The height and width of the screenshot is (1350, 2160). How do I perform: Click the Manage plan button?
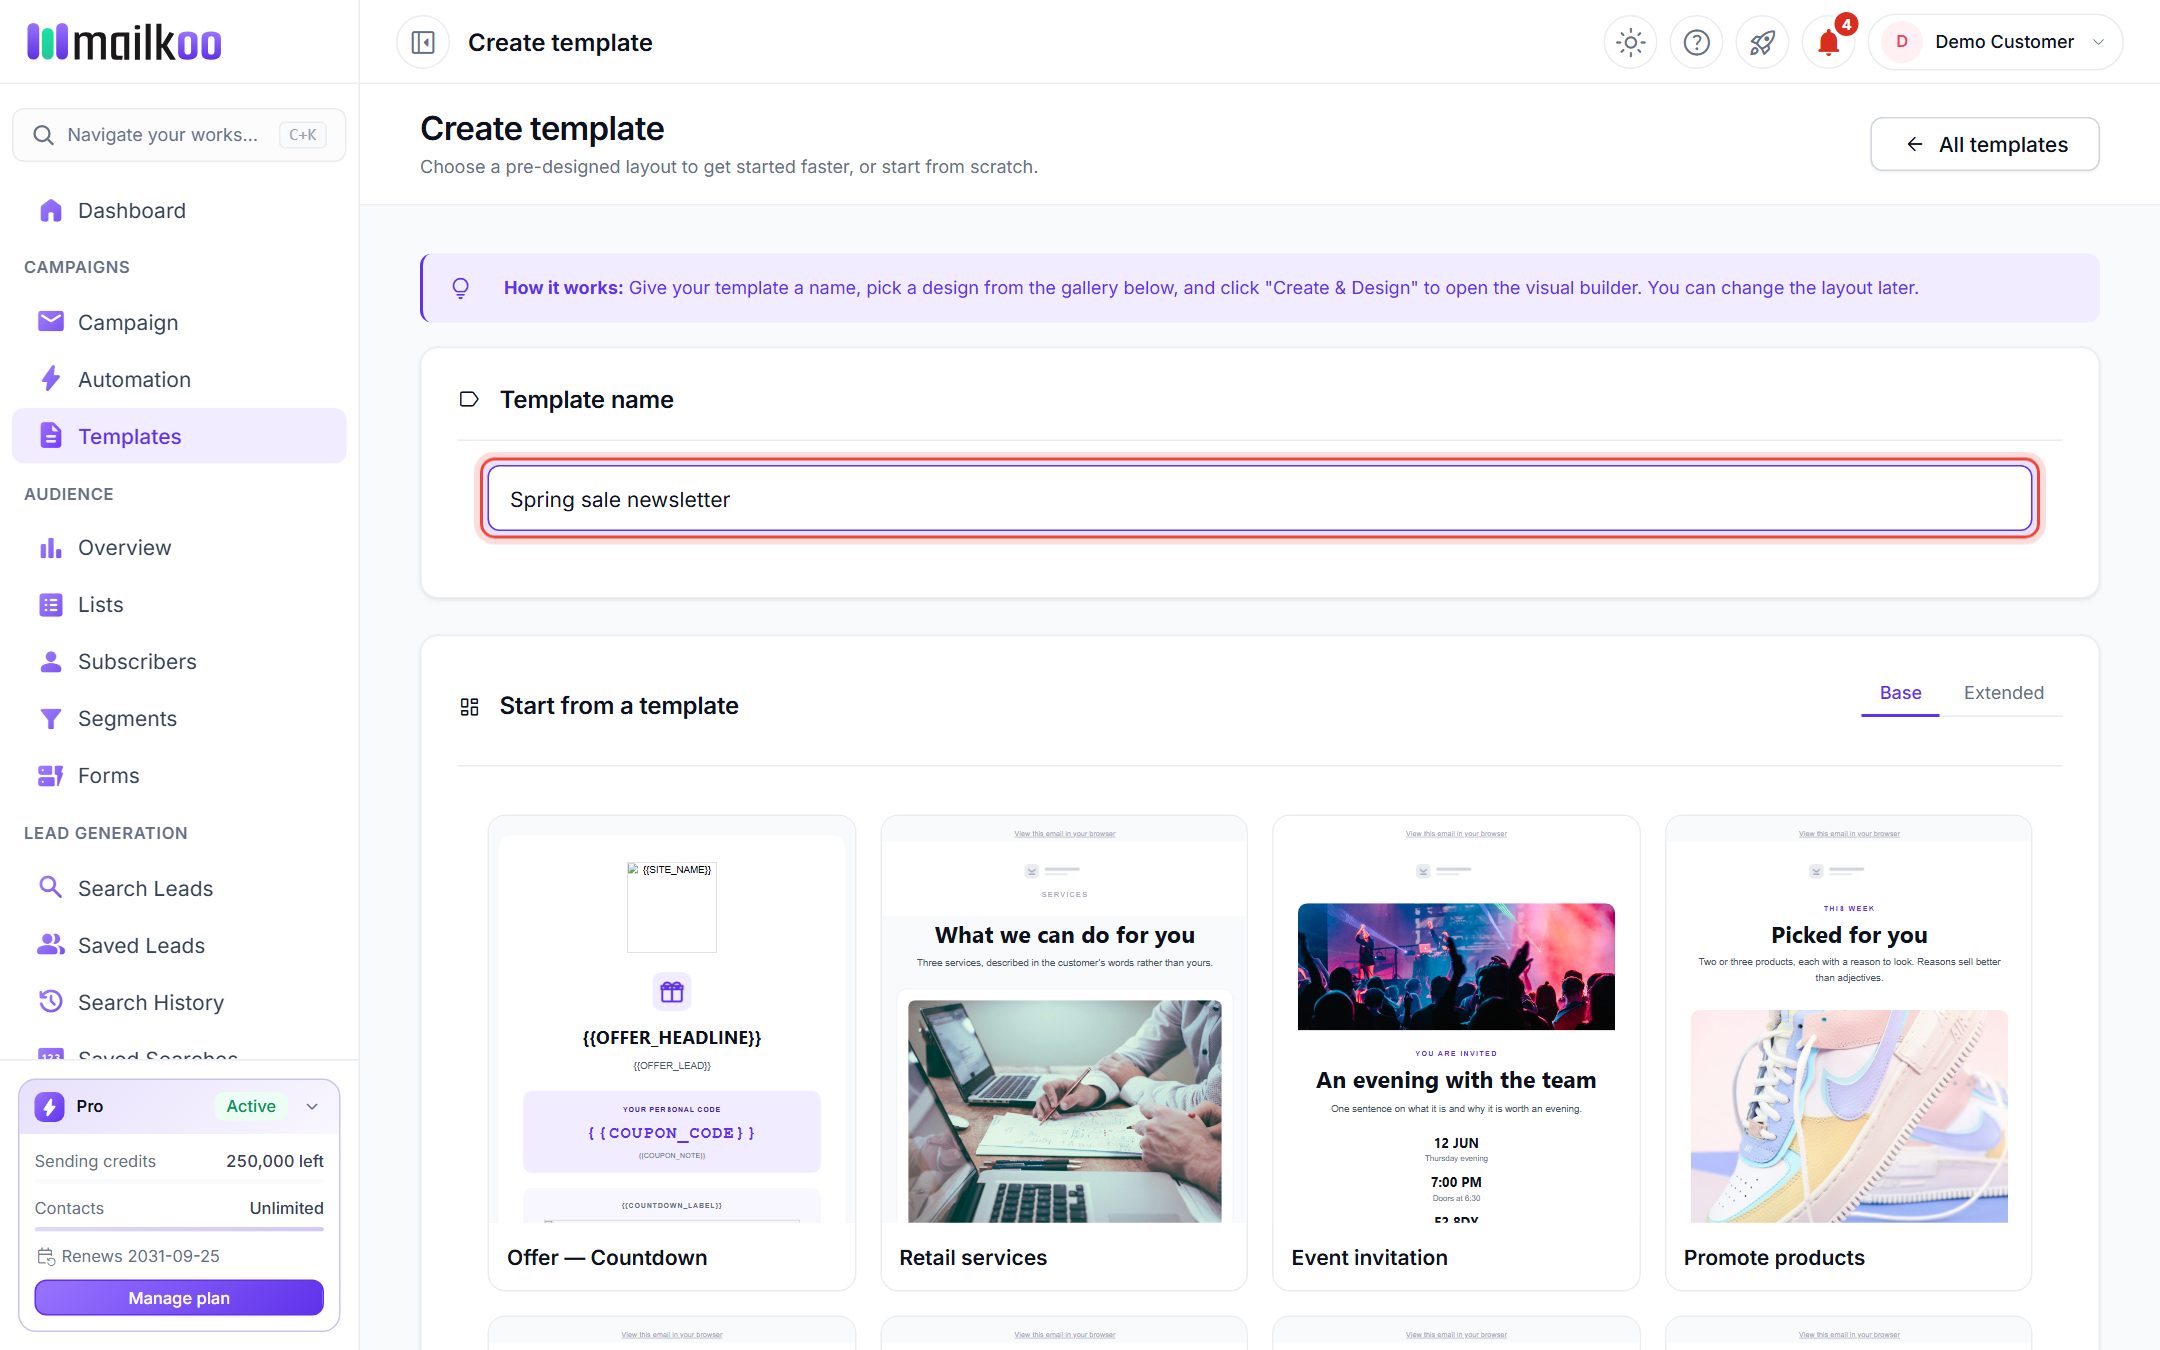tap(179, 1298)
